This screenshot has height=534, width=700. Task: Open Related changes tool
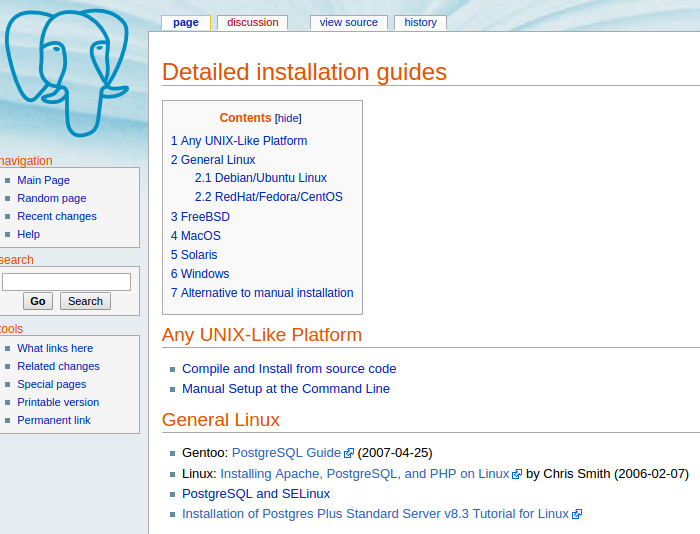pyautogui.click(x=58, y=366)
